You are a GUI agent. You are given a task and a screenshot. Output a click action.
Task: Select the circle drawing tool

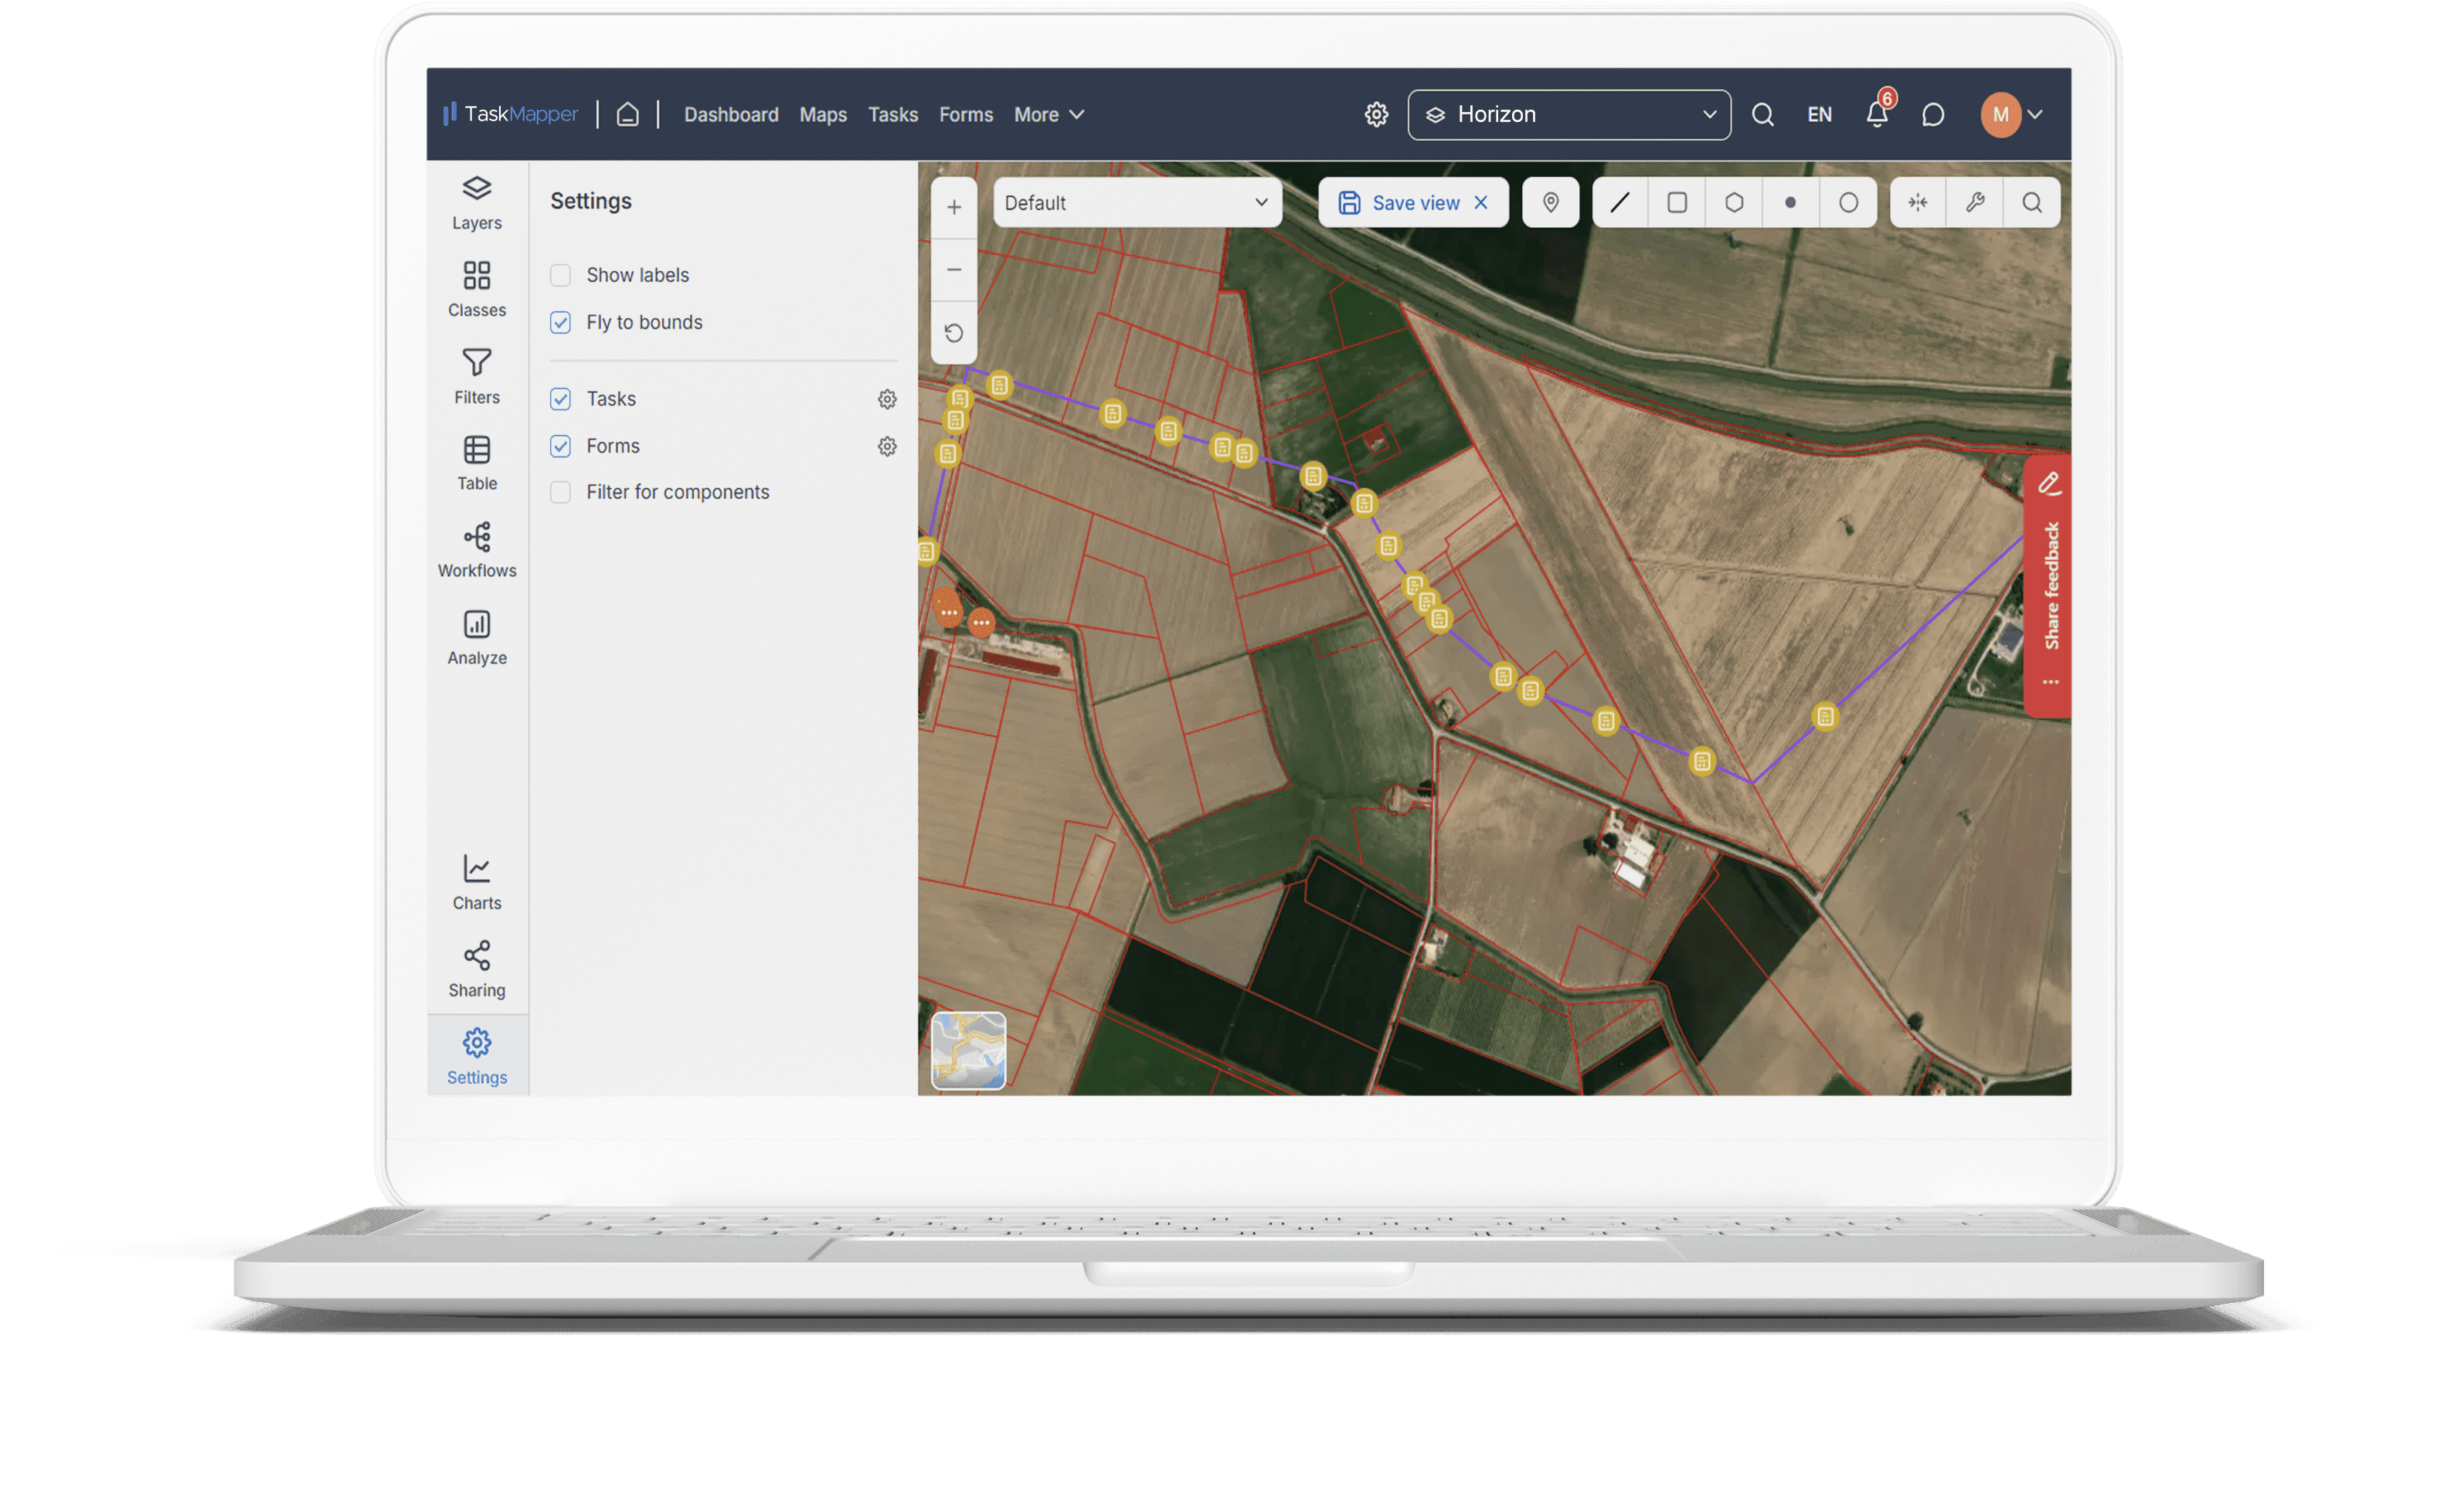tap(1848, 202)
